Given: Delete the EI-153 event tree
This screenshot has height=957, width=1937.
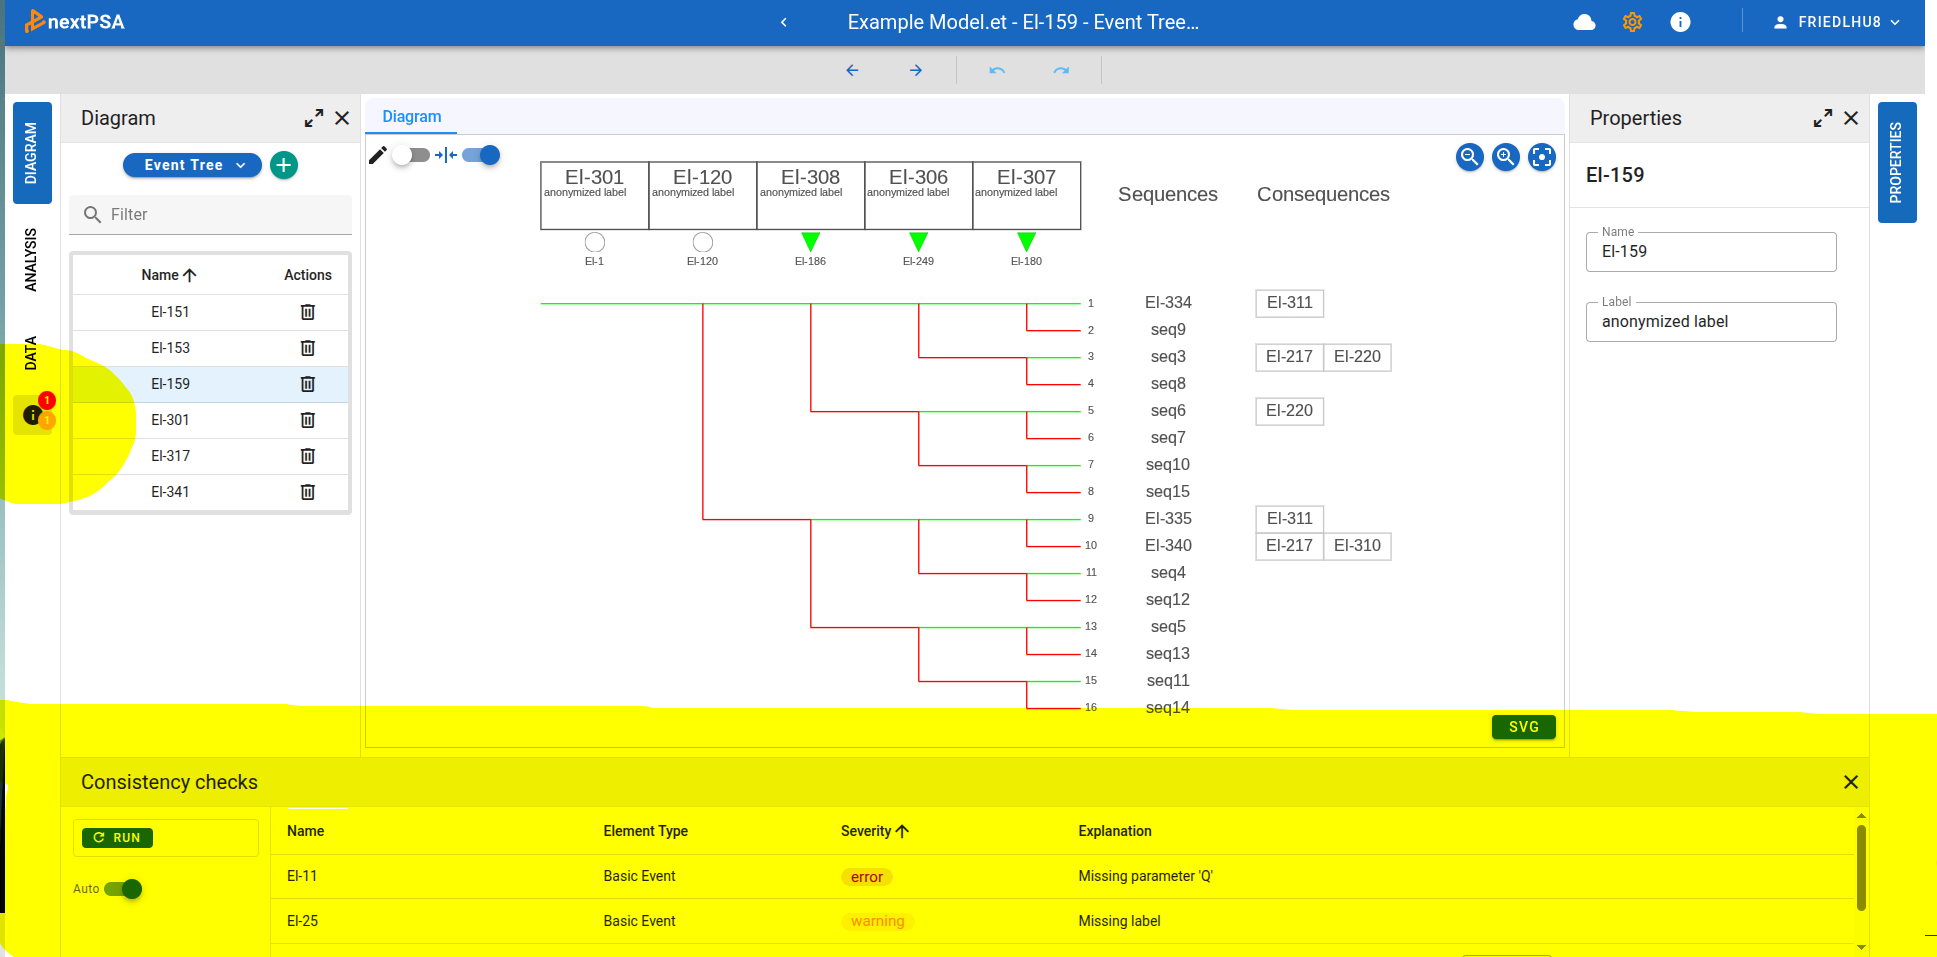Looking at the screenshot, I should (308, 348).
